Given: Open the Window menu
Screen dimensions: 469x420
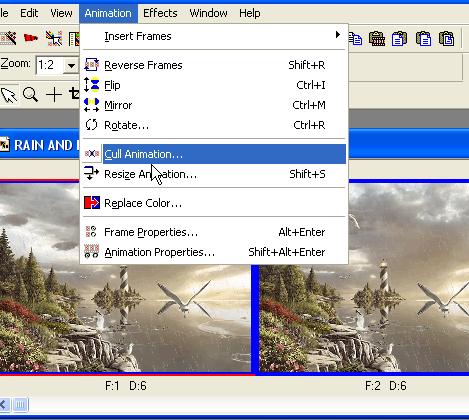Looking at the screenshot, I should coord(208,13).
